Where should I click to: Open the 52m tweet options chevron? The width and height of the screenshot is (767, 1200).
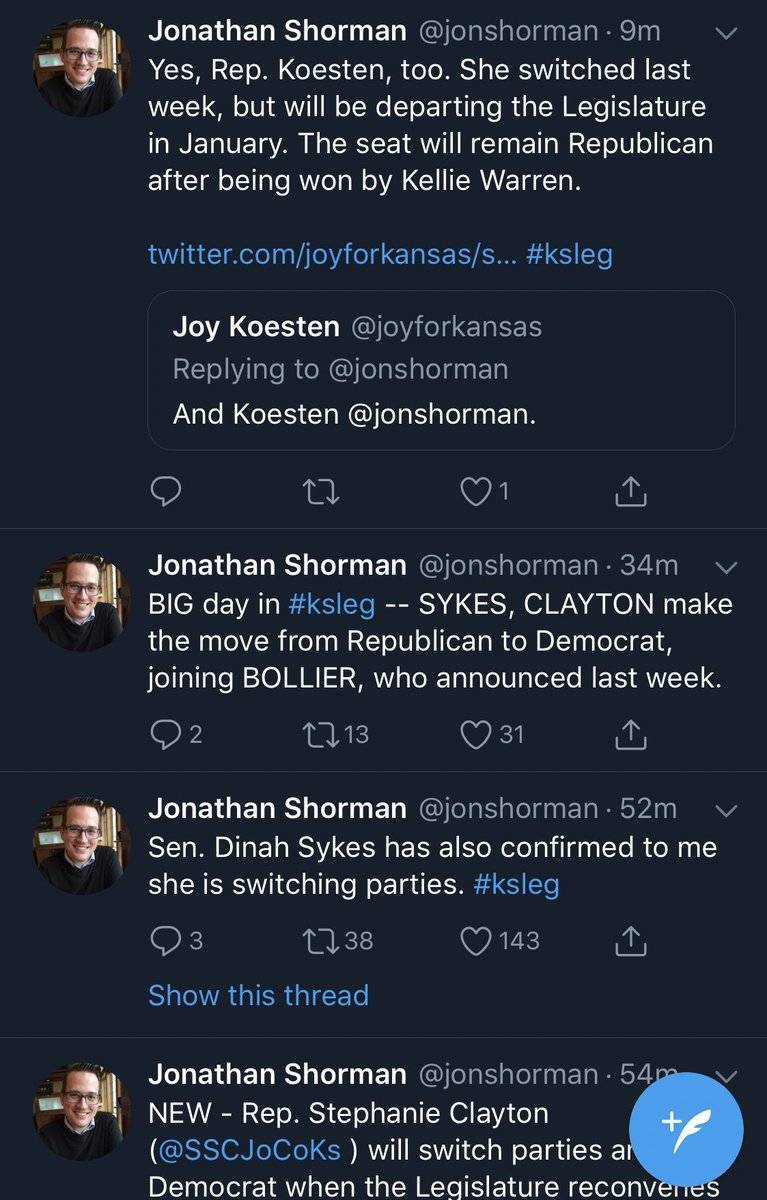click(727, 810)
